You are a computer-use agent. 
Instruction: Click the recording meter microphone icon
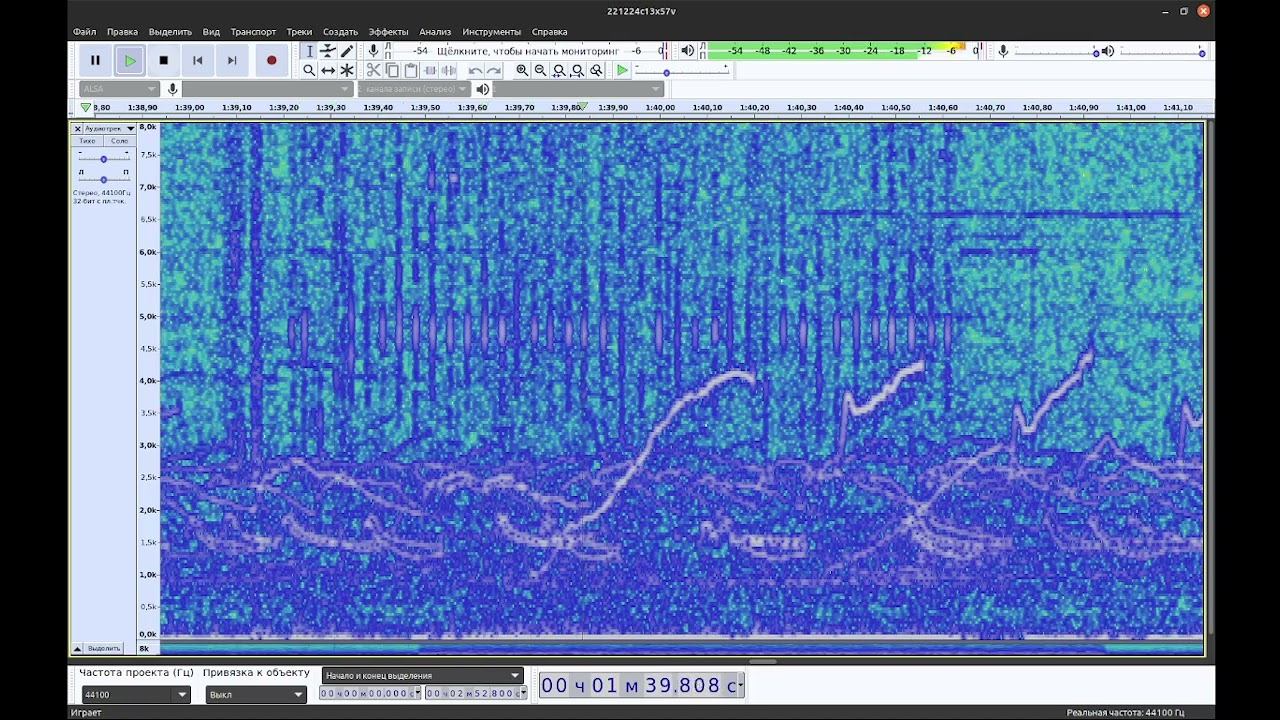click(x=374, y=51)
